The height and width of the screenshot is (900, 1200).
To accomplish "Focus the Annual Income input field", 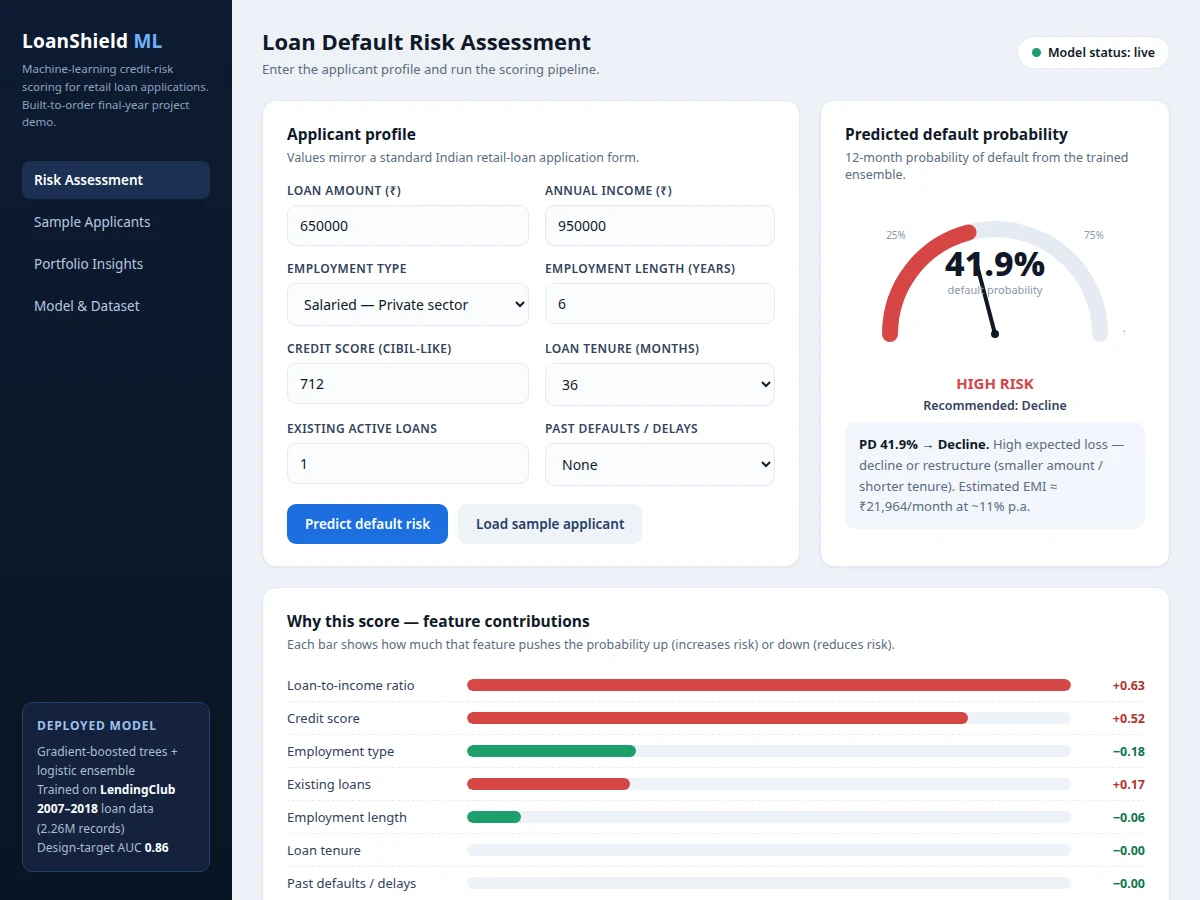I will pos(660,226).
